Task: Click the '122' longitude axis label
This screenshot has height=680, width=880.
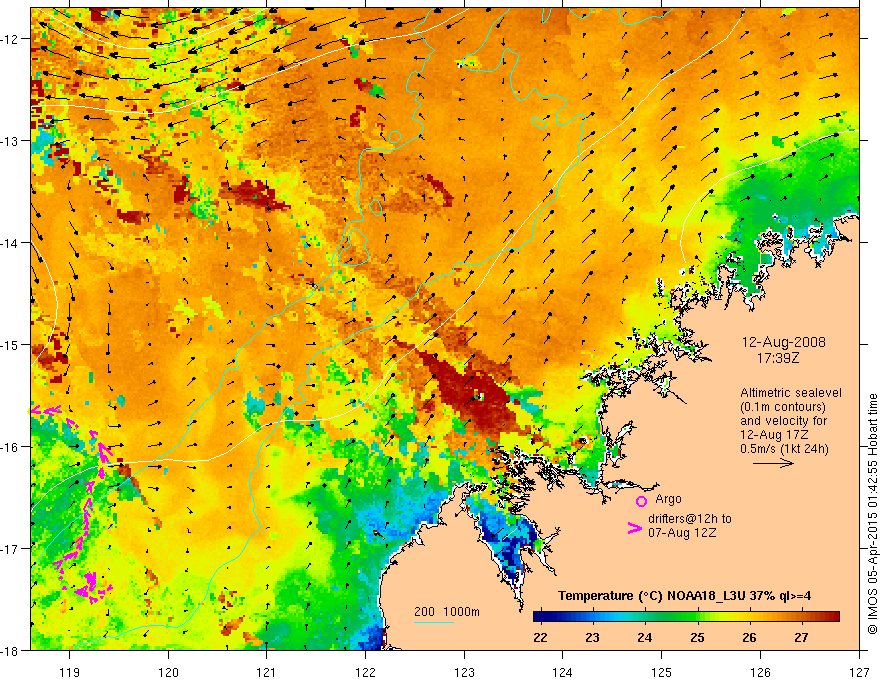Action: click(366, 672)
